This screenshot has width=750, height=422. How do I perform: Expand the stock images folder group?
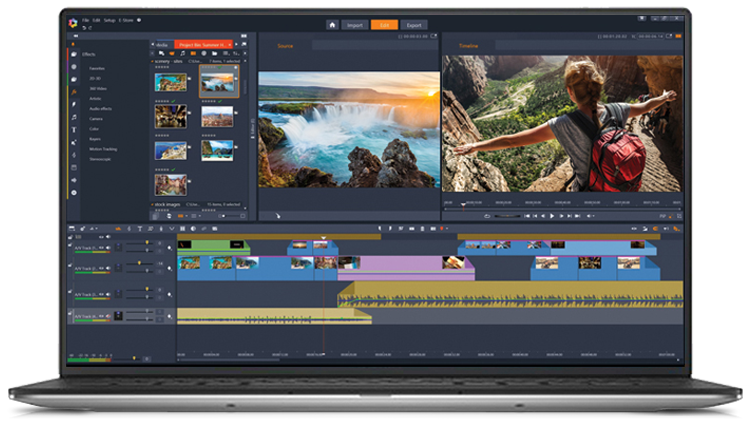(x=153, y=203)
